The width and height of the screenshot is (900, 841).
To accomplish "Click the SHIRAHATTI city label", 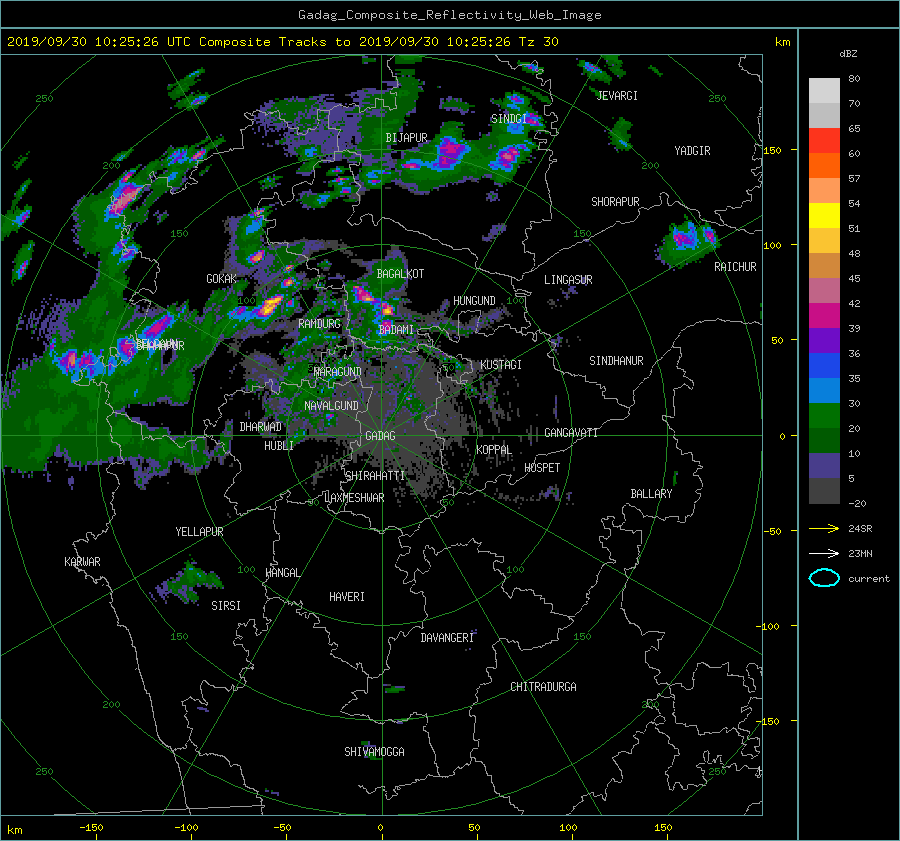I will 375,476.
